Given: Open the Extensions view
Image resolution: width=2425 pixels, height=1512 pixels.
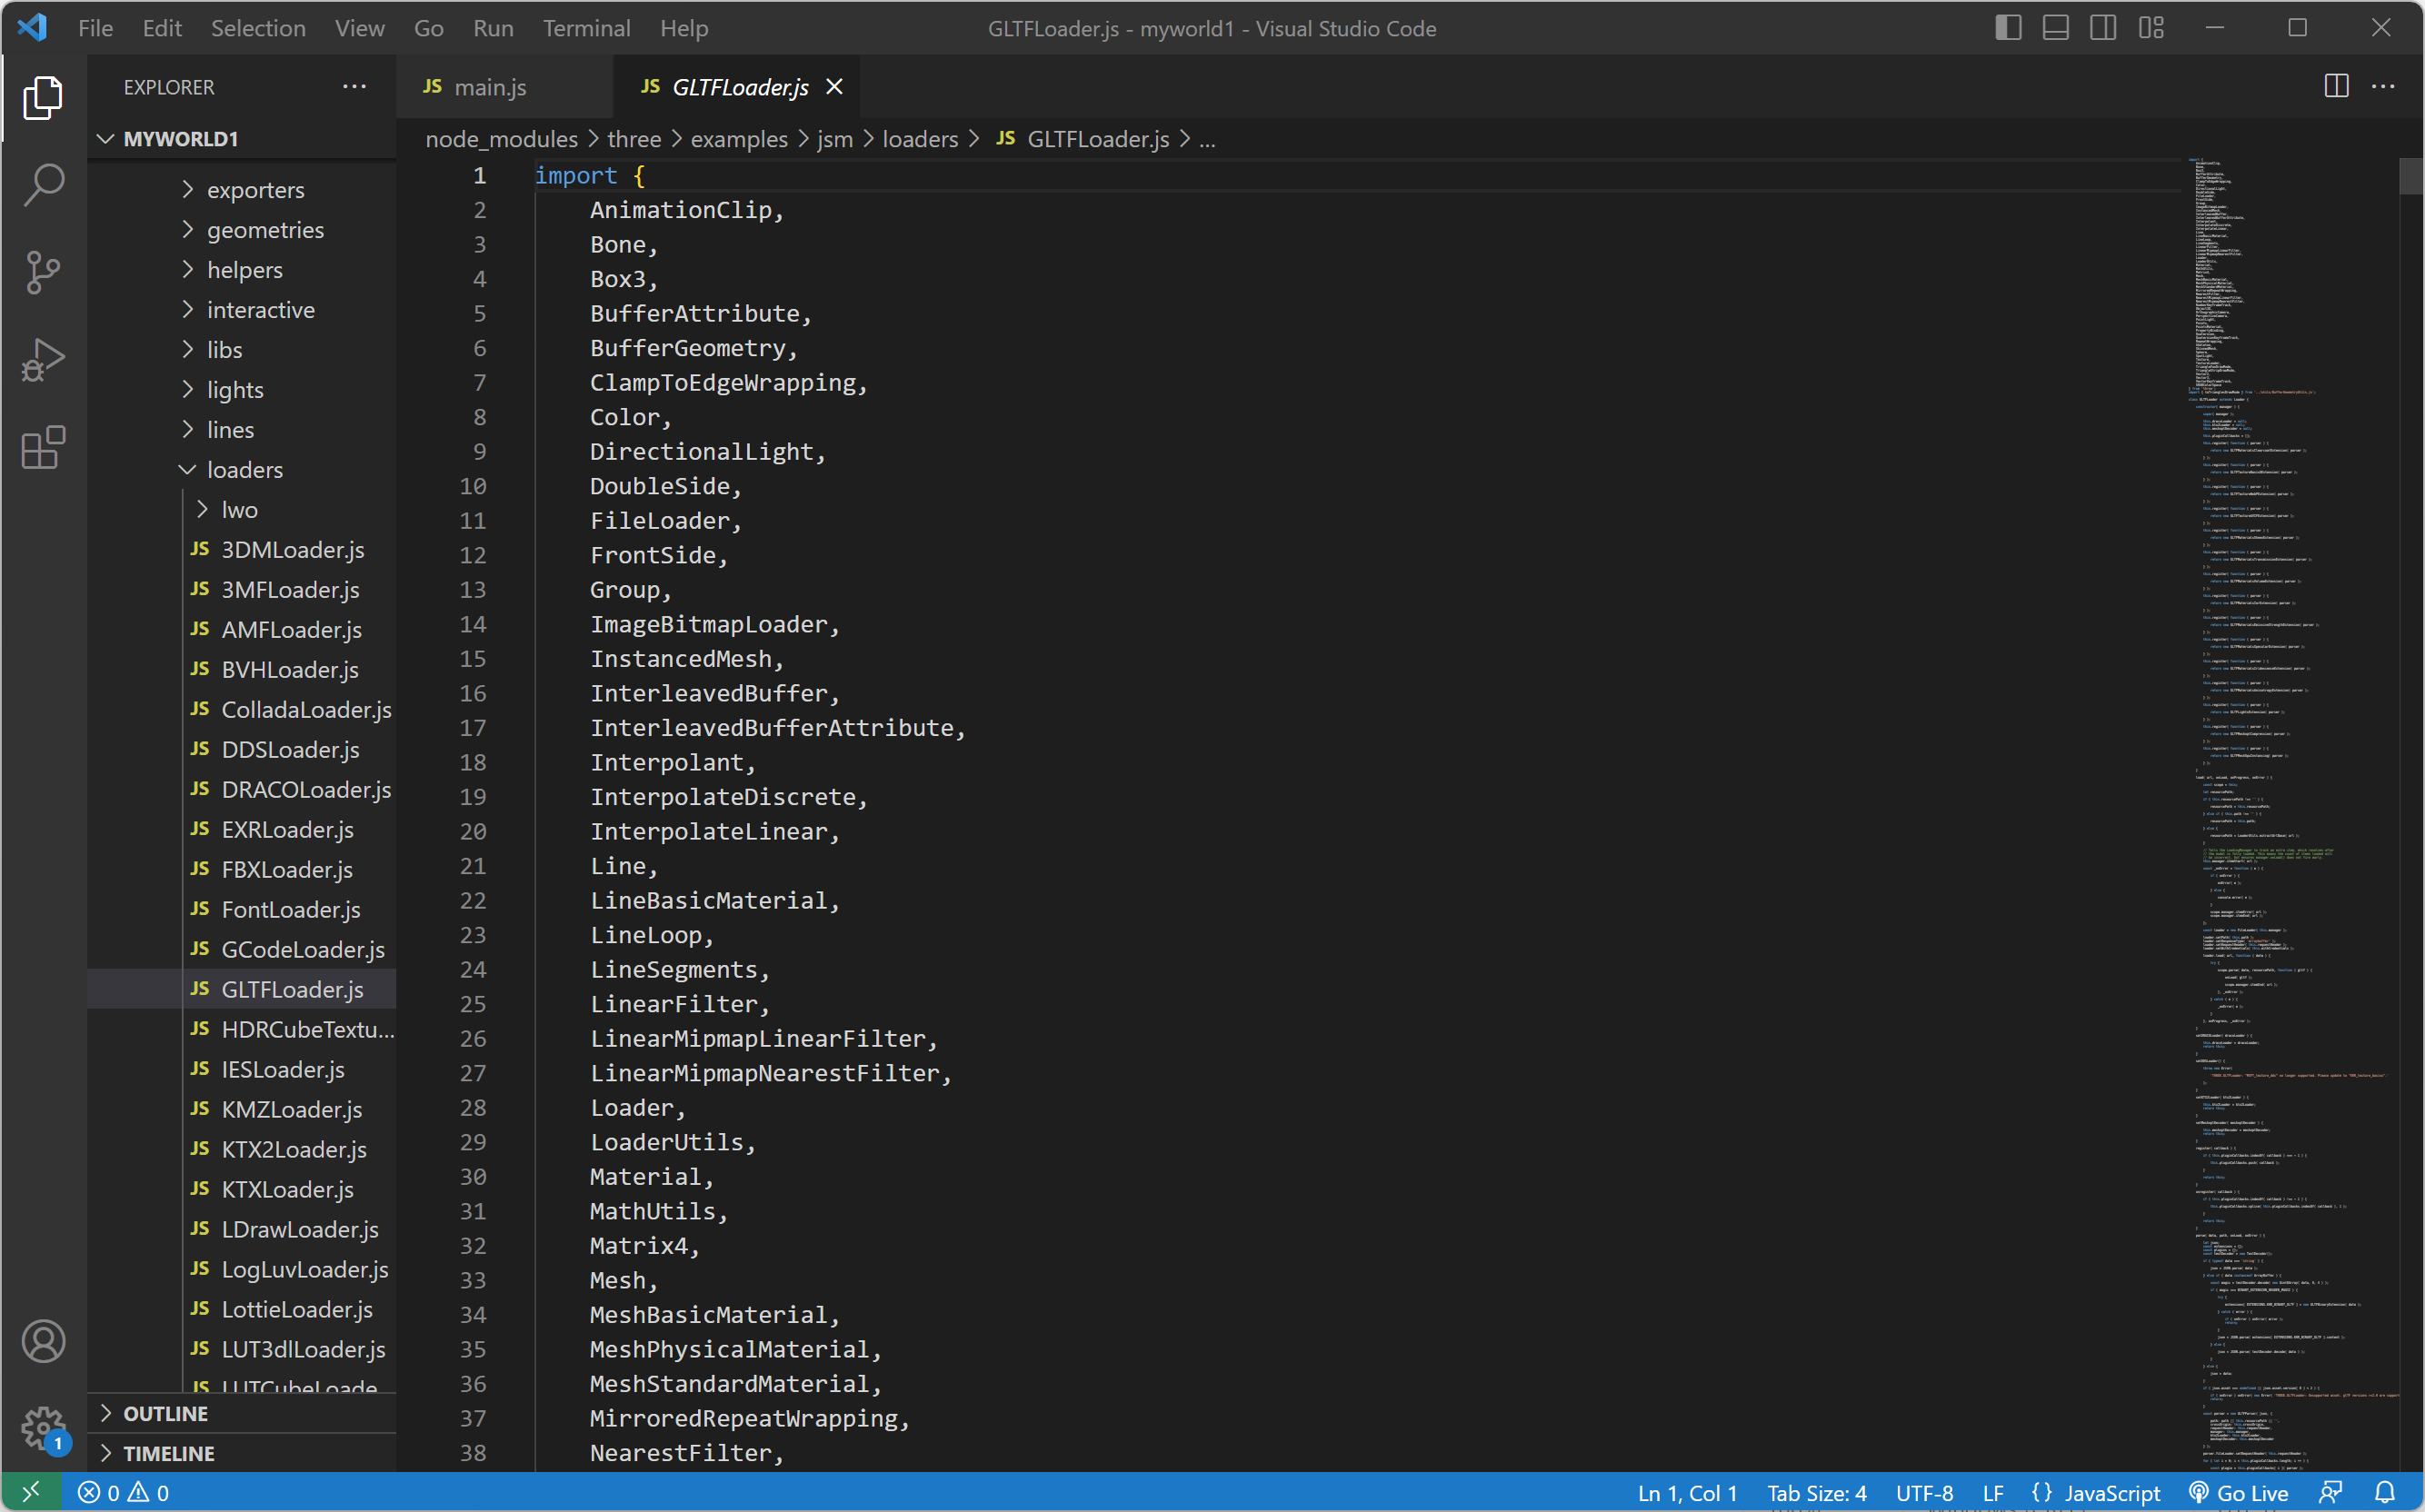Looking at the screenshot, I should 43,448.
